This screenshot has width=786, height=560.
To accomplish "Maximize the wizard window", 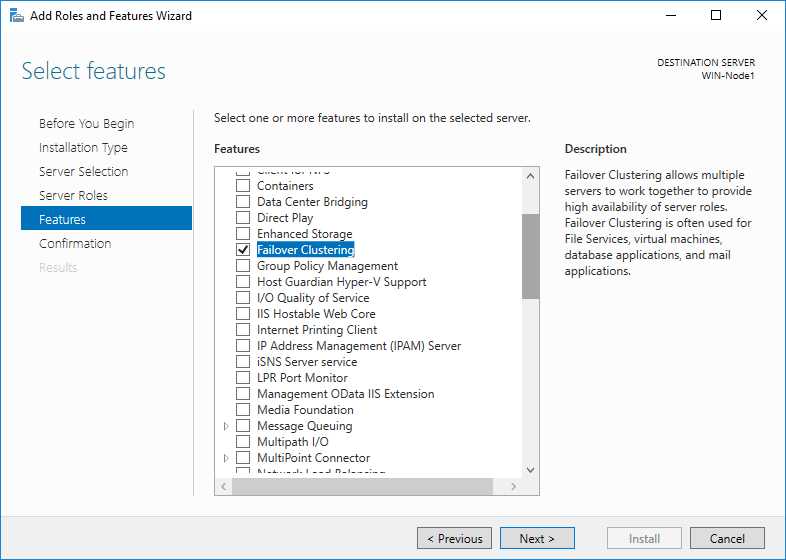I will 716,16.
